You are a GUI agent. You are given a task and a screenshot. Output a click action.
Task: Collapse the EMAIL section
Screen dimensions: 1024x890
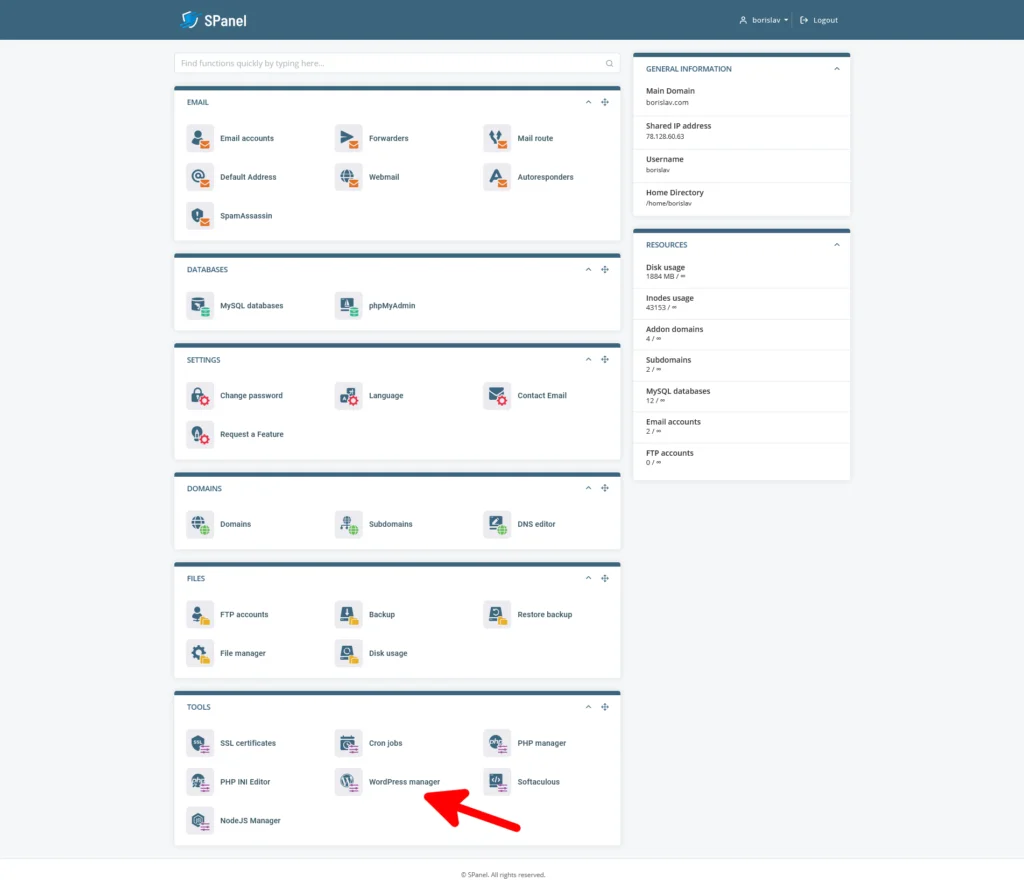[588, 102]
